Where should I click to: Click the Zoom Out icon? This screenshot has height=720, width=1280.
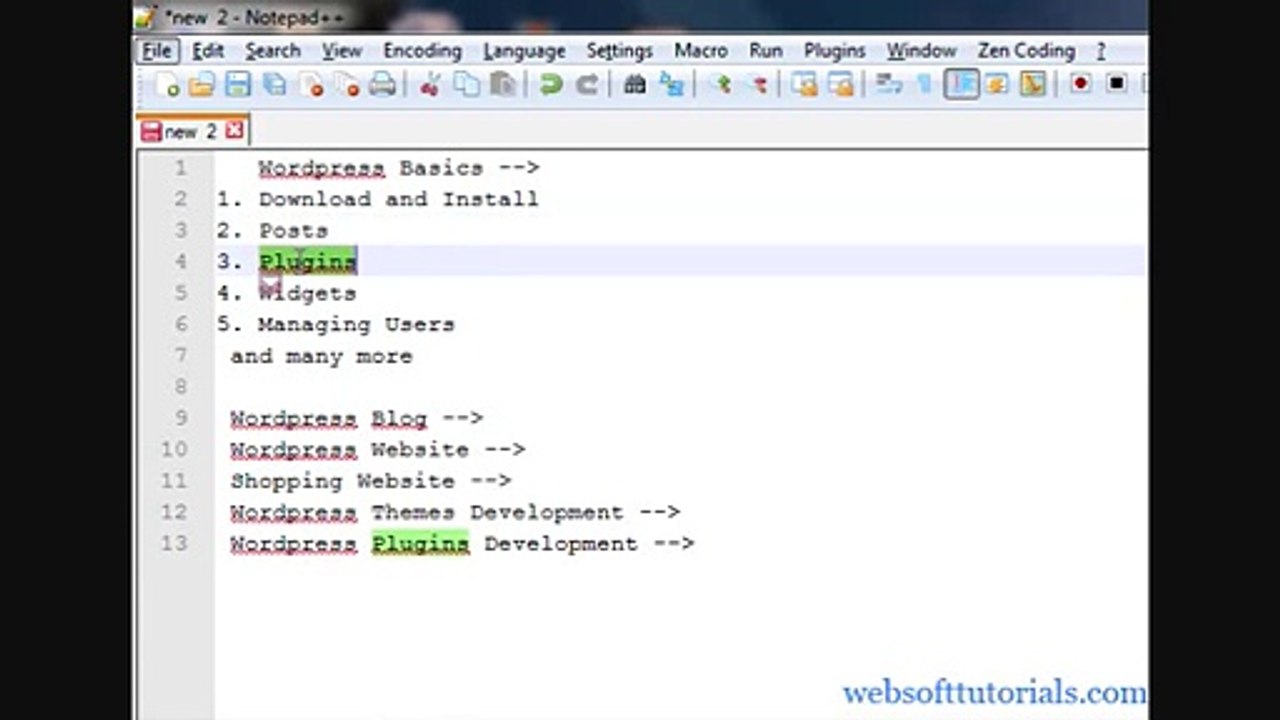tap(757, 85)
